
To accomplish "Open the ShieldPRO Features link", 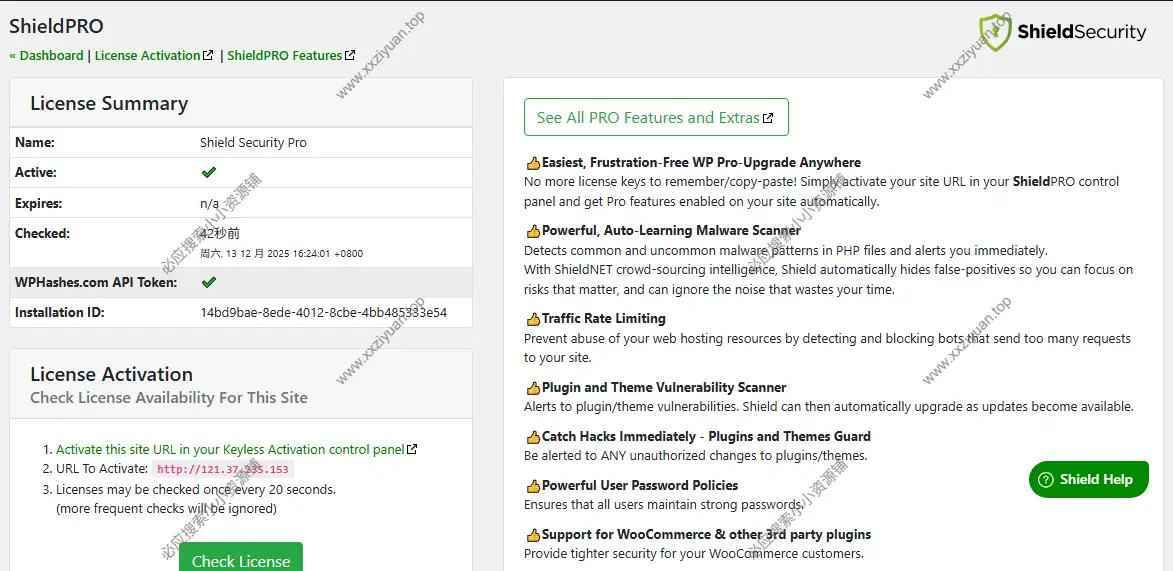I will (x=285, y=56).
